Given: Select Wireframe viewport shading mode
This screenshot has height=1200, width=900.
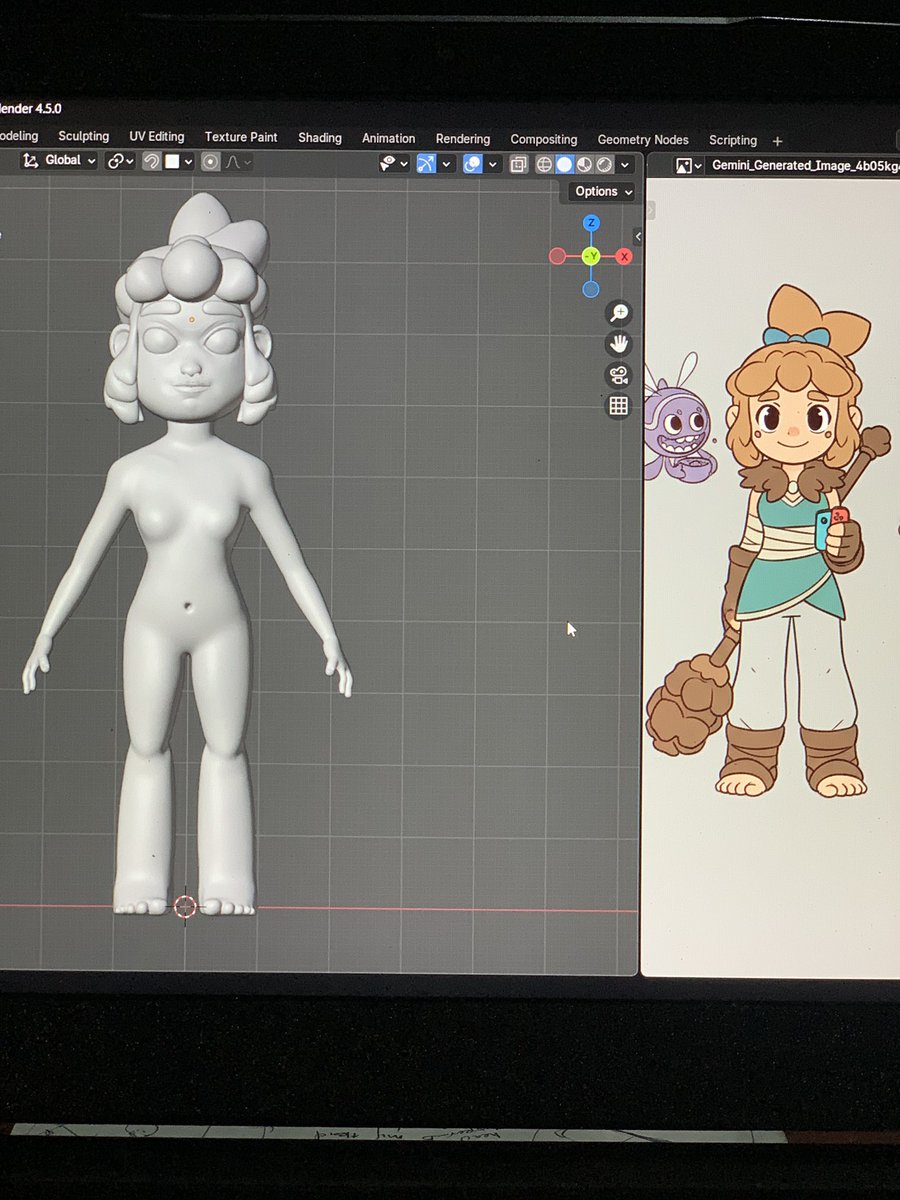Looking at the screenshot, I should tap(545, 164).
